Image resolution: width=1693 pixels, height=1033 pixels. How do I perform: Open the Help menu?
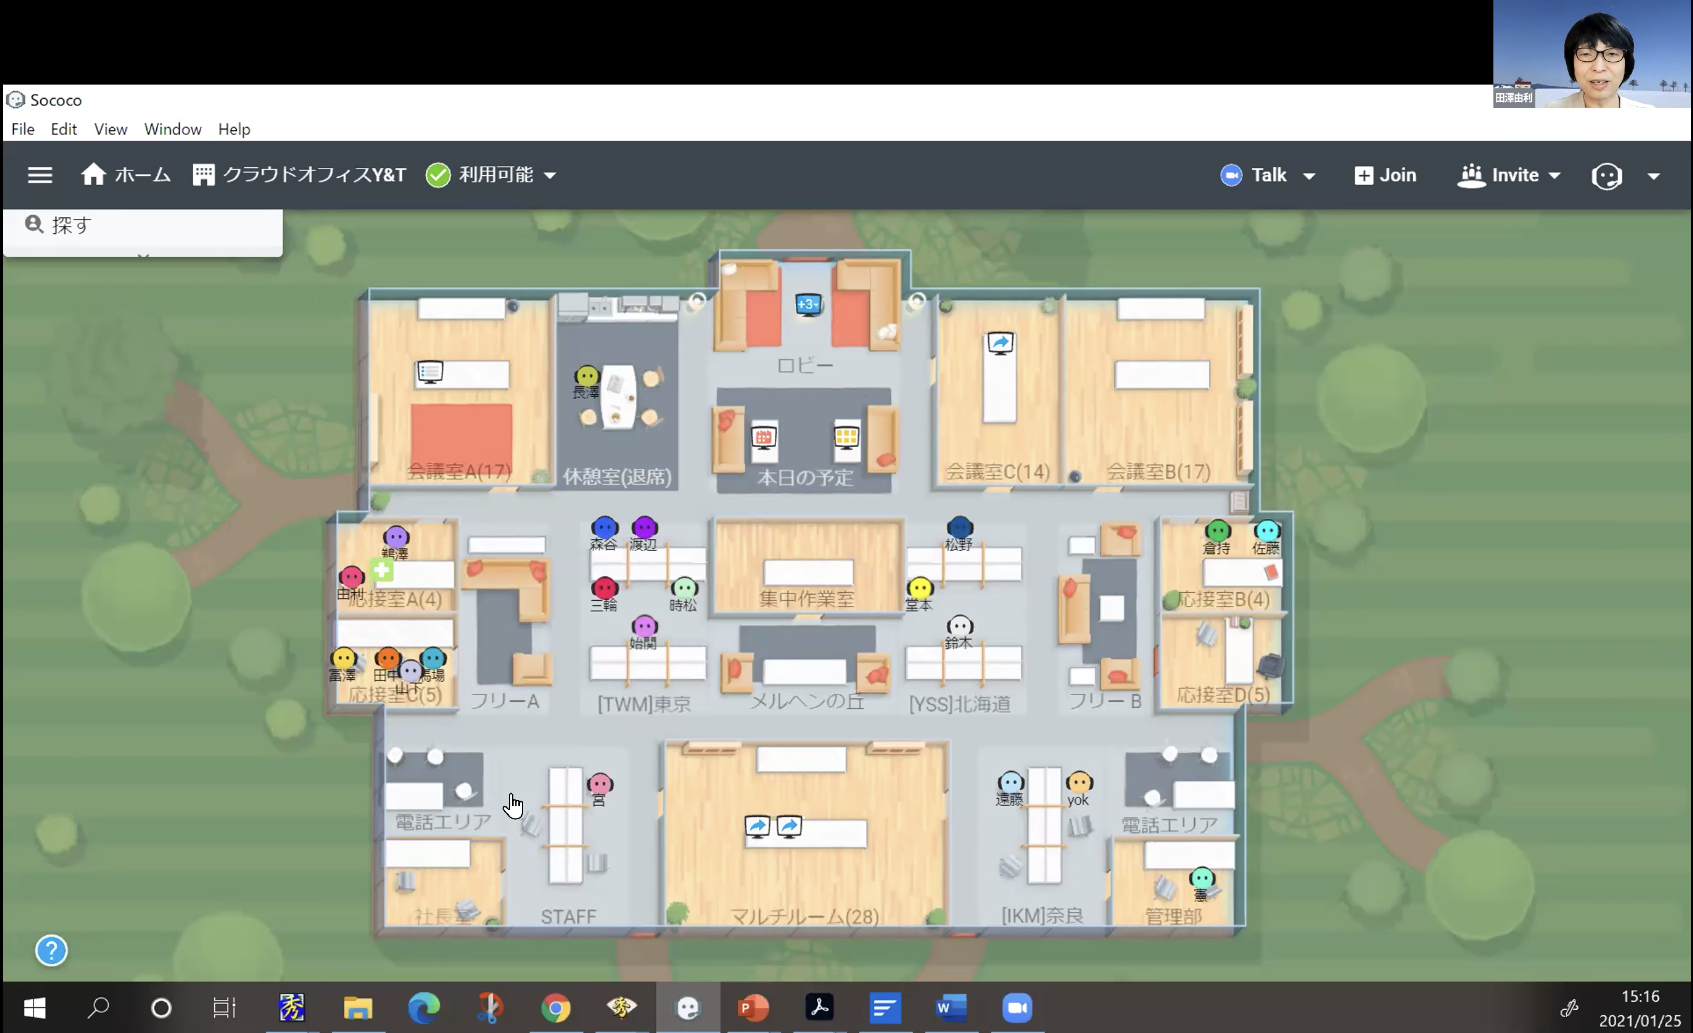click(x=234, y=129)
